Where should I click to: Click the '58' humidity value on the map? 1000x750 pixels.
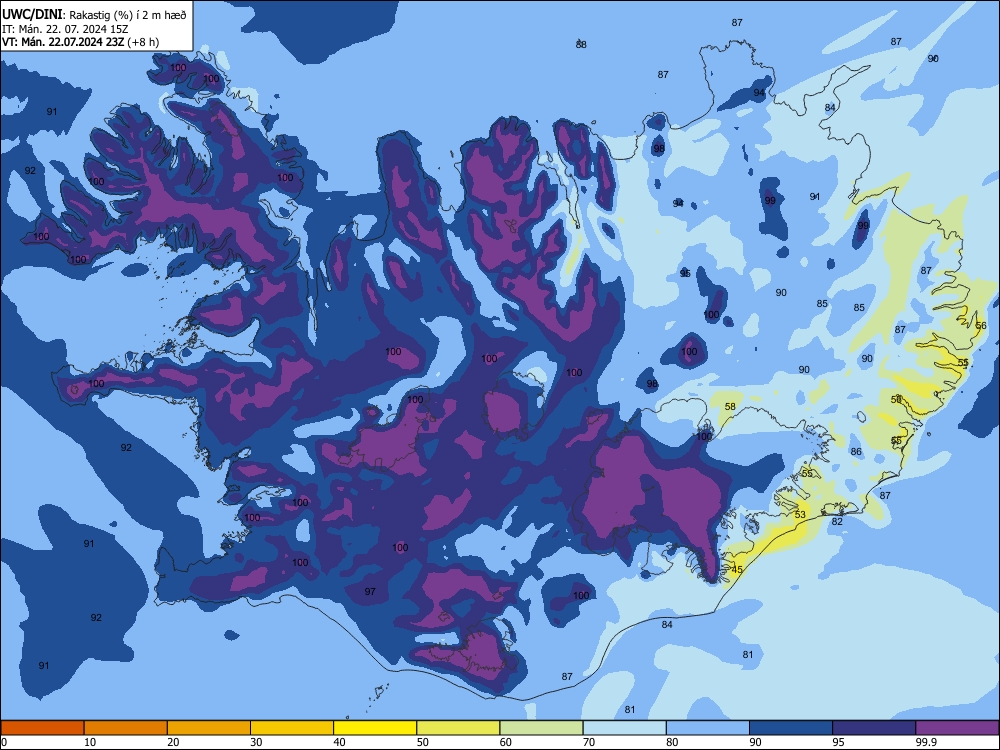coord(730,406)
